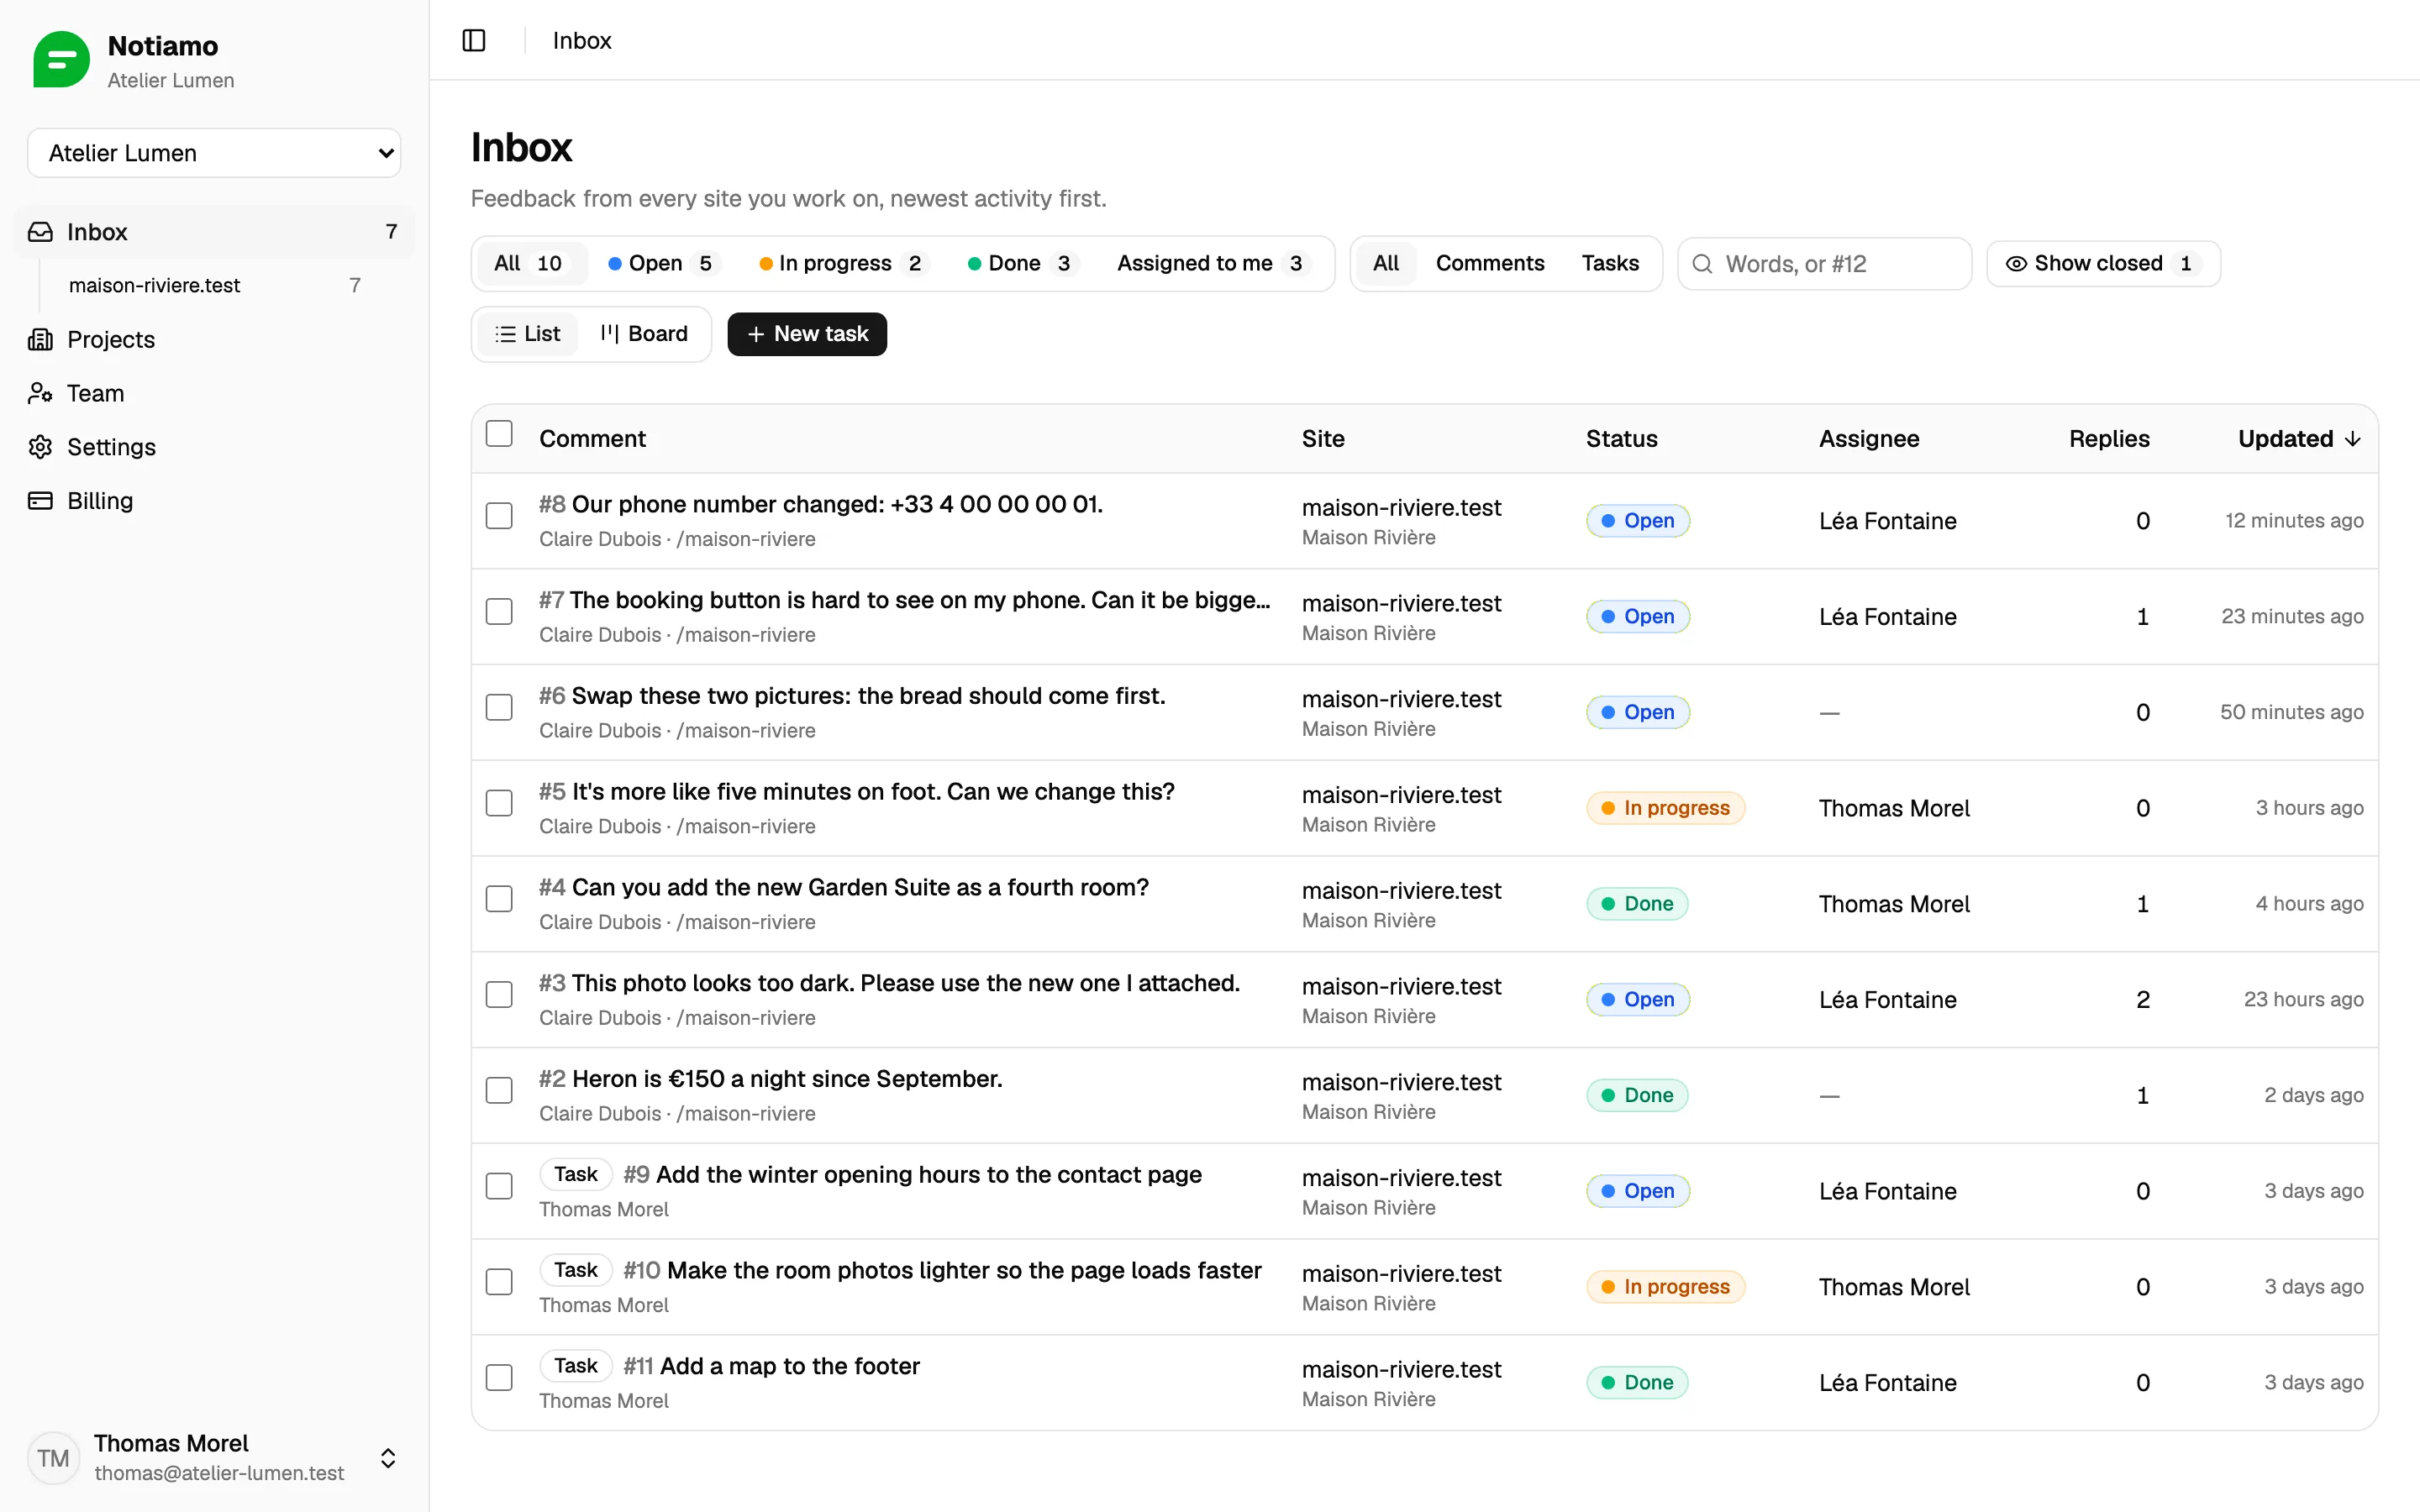The image size is (2420, 1512).
Task: Open the Open badge on row #9
Action: [x=1638, y=1191]
